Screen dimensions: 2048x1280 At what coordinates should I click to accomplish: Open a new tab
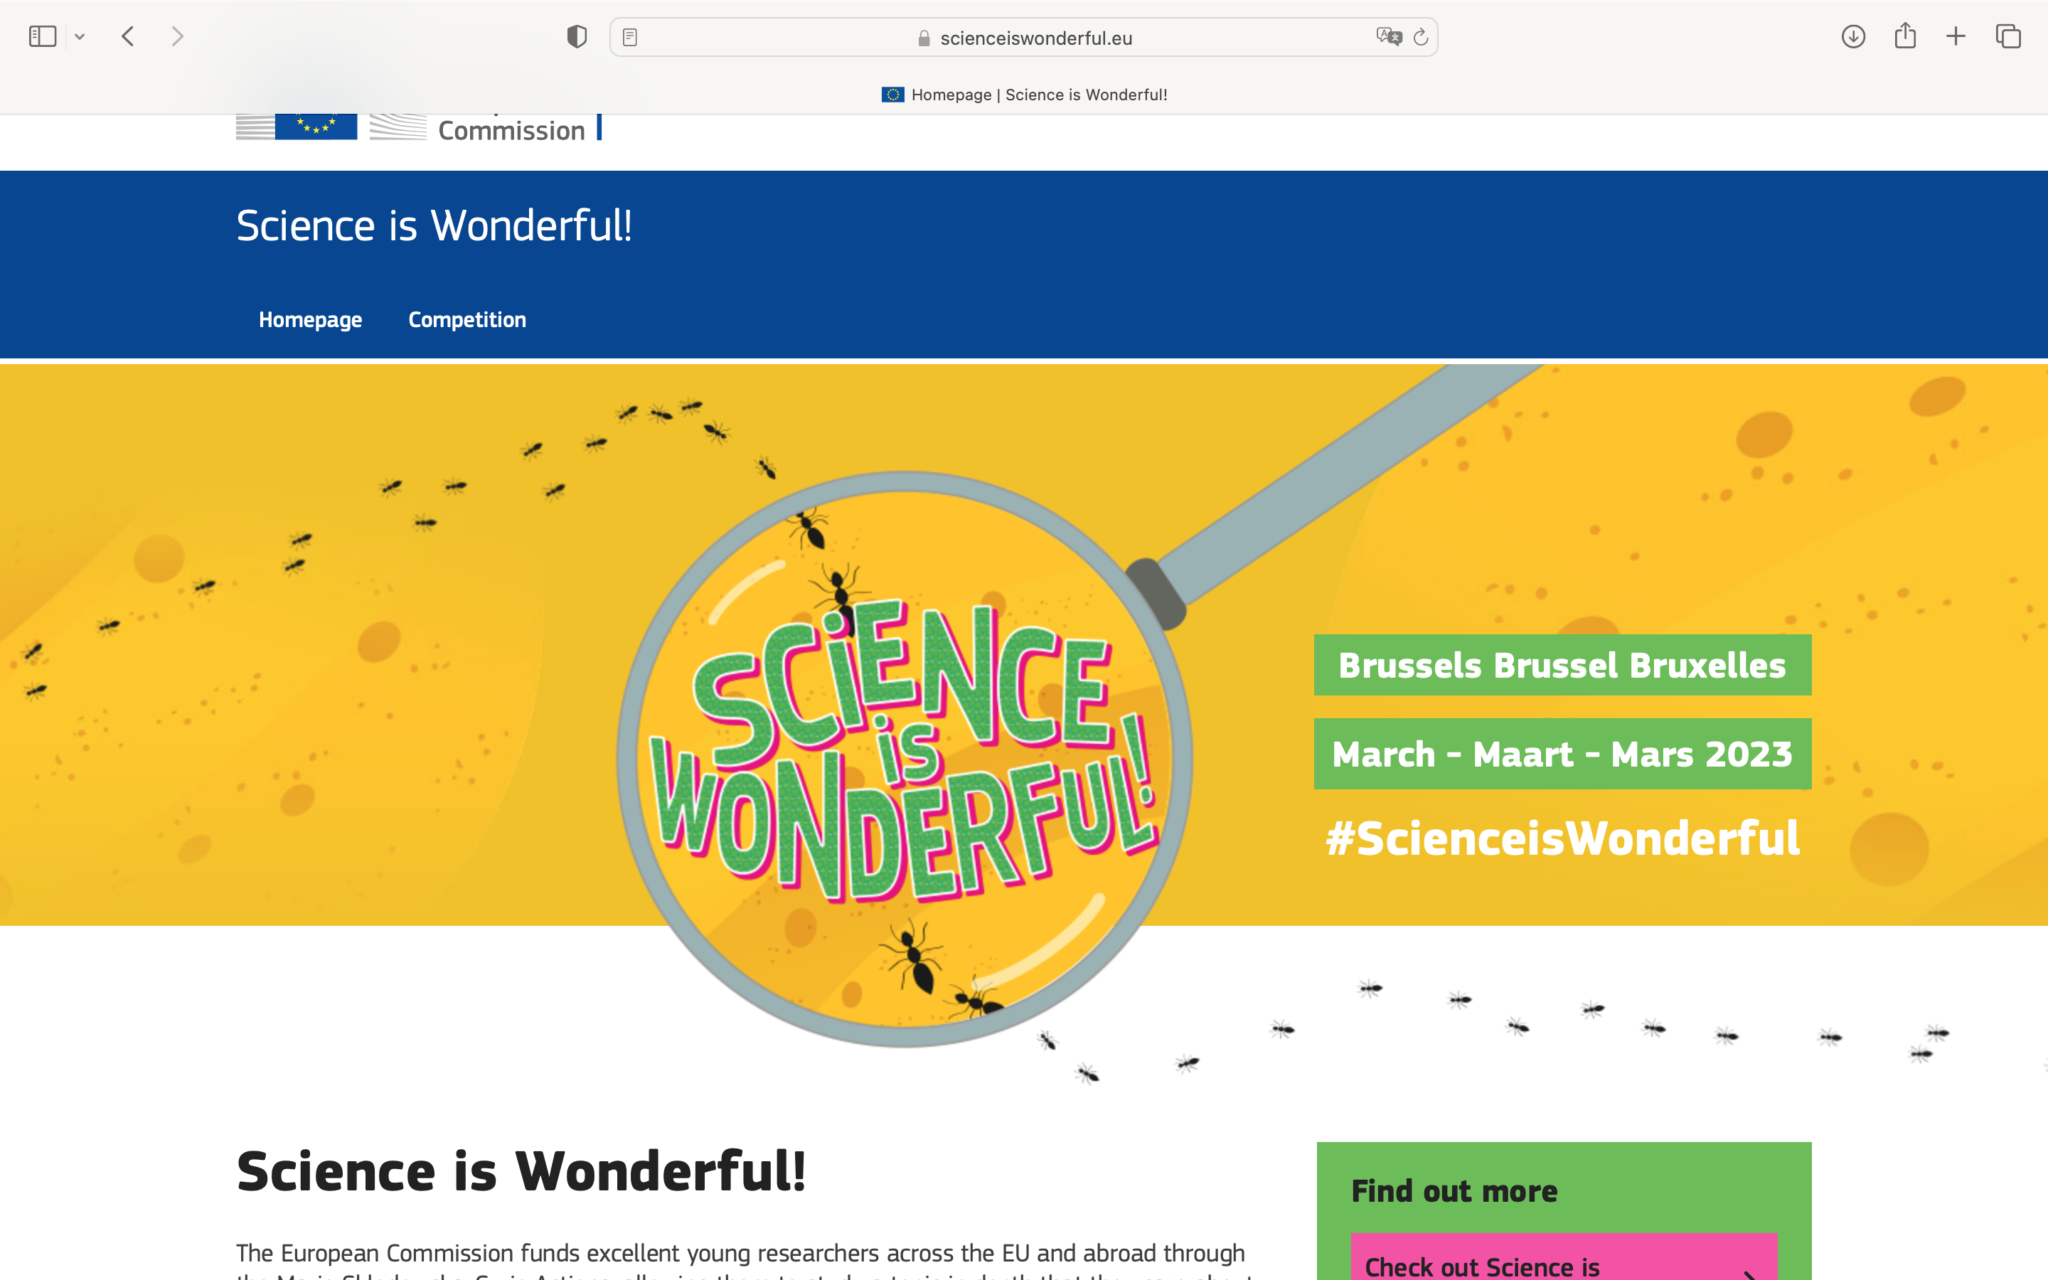coord(1954,36)
